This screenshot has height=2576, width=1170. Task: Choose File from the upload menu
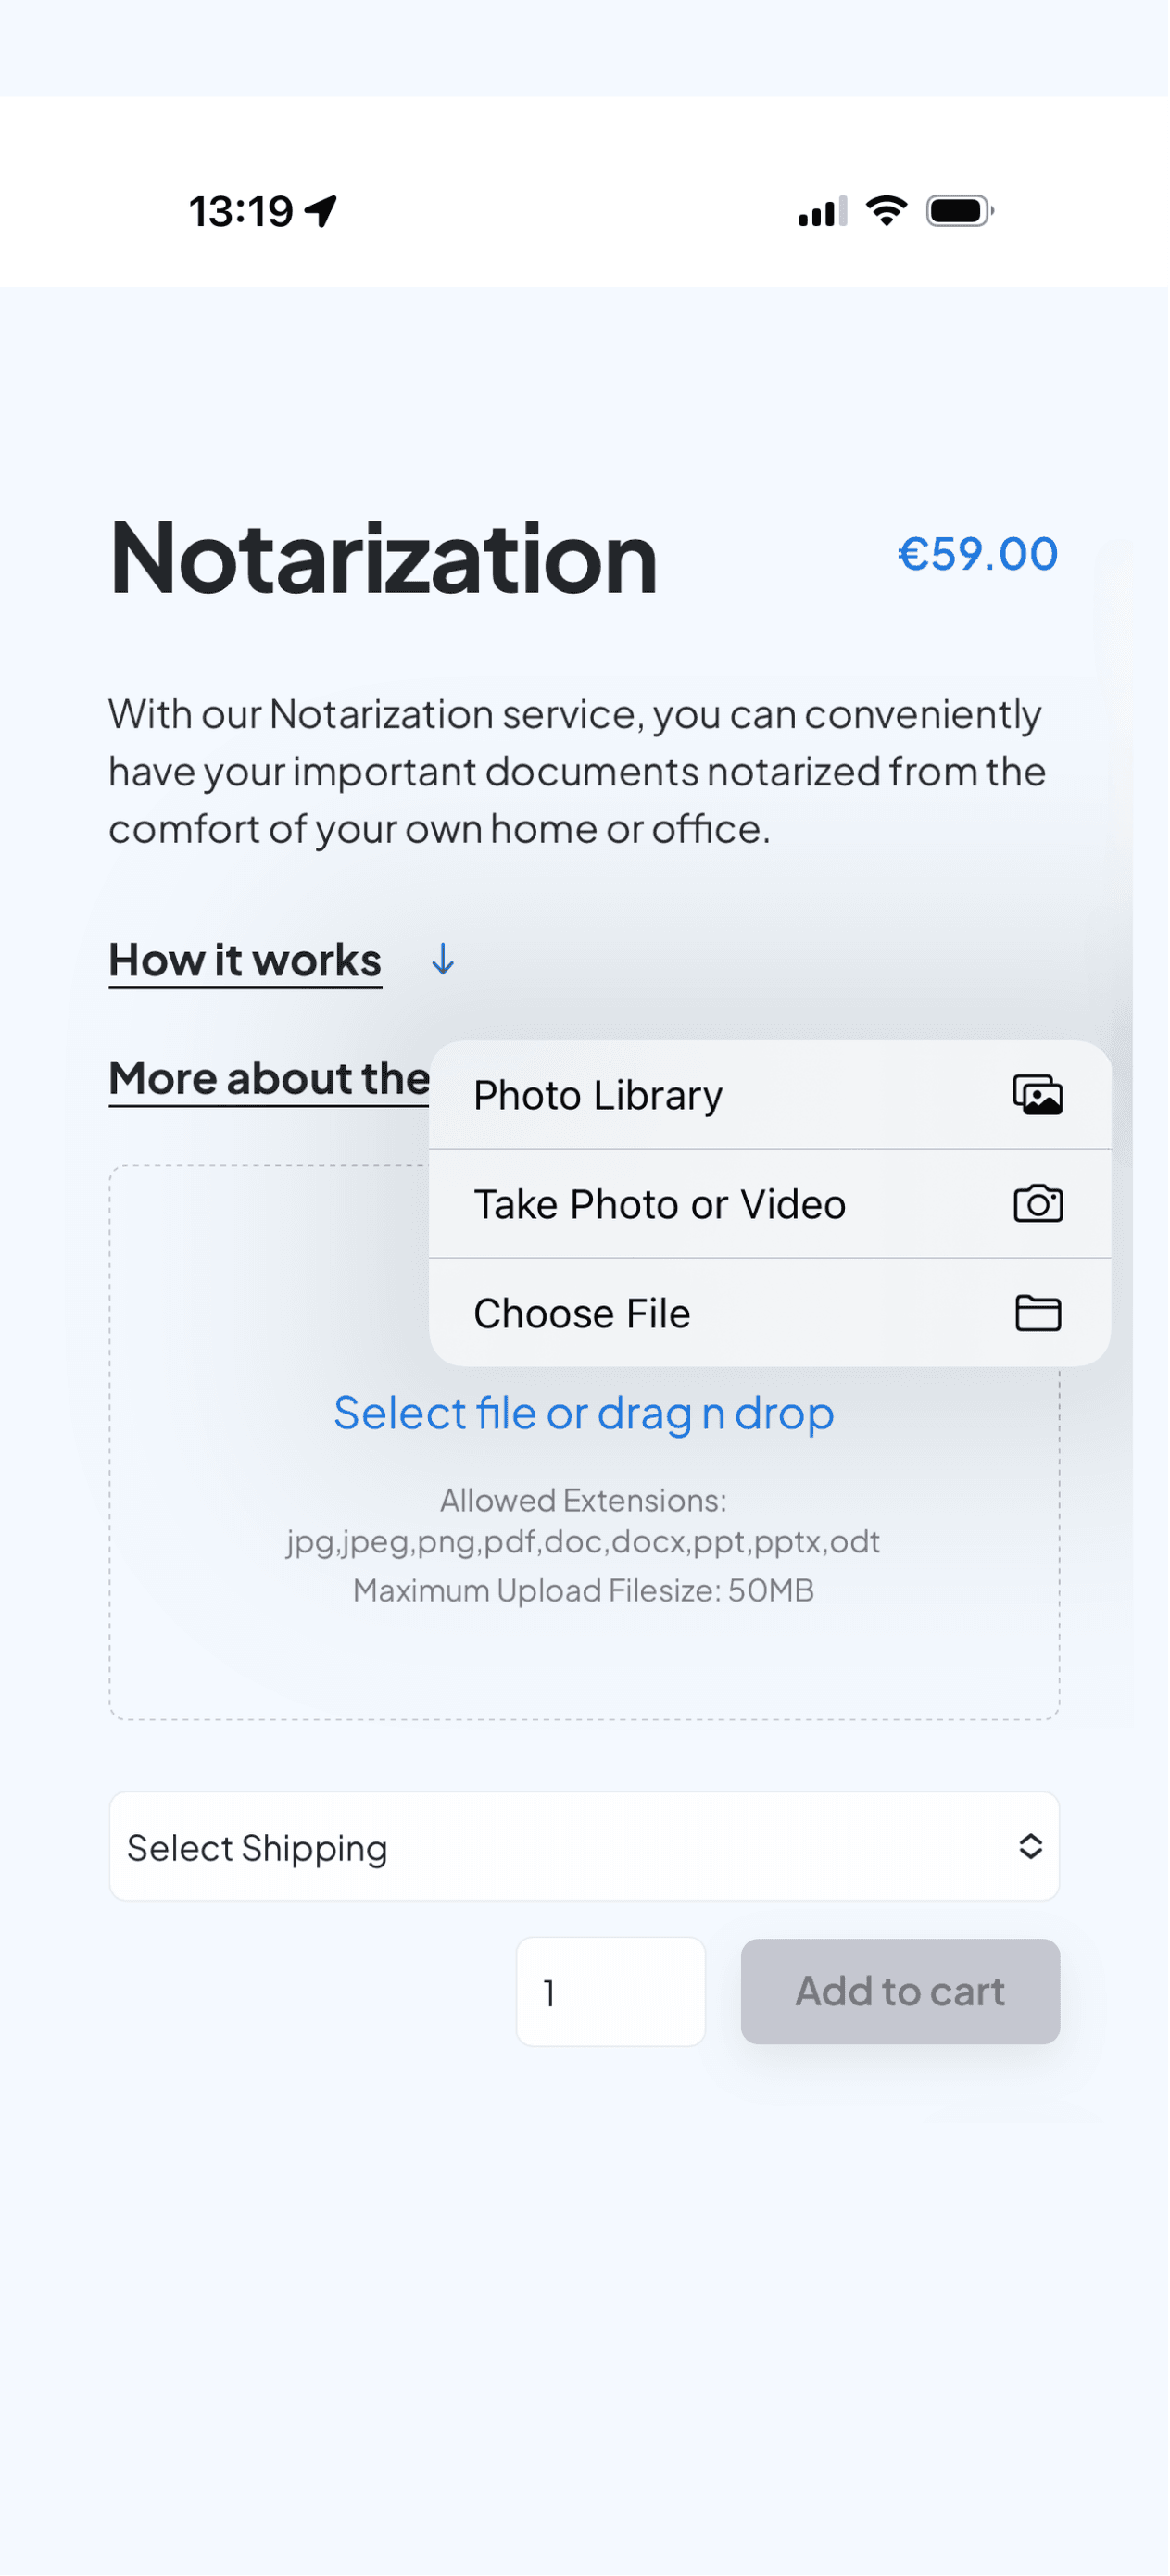(x=581, y=1313)
